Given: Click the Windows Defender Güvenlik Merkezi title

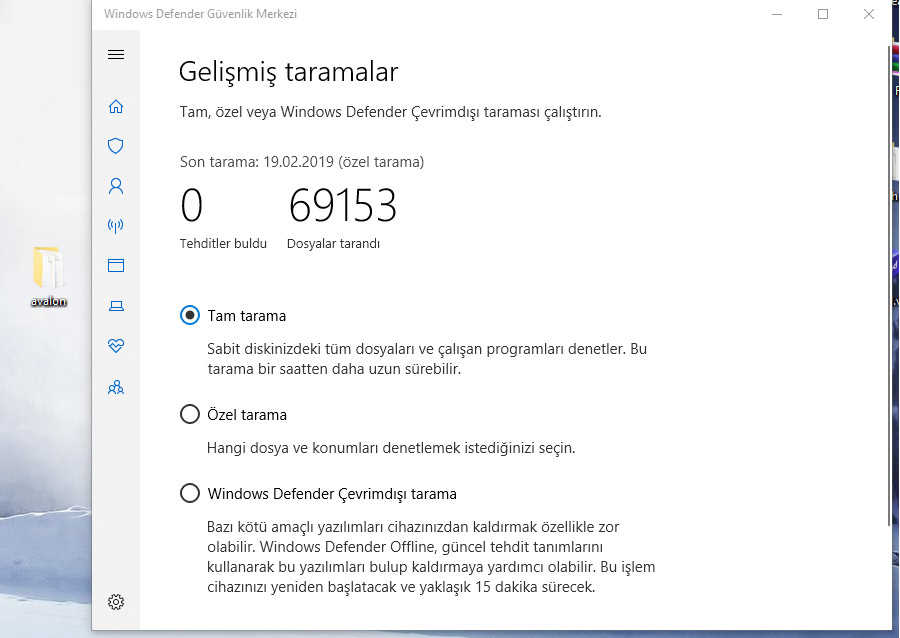Looking at the screenshot, I should tap(200, 14).
